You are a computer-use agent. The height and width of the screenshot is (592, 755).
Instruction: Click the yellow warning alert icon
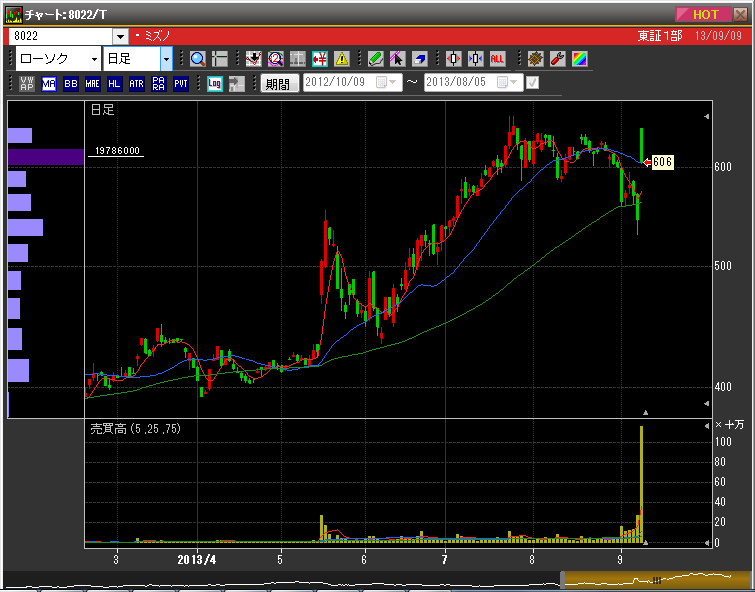click(342, 59)
